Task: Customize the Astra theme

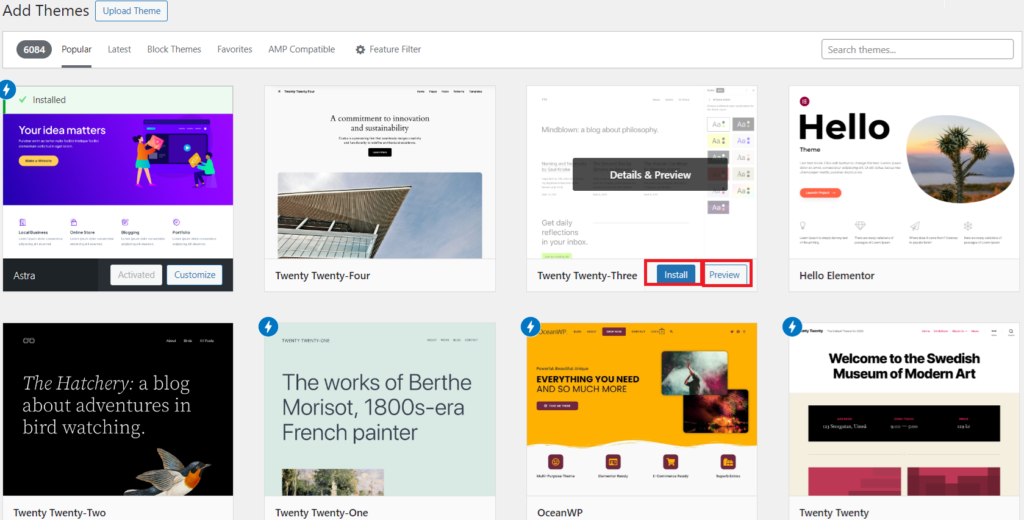Action: click(x=195, y=275)
